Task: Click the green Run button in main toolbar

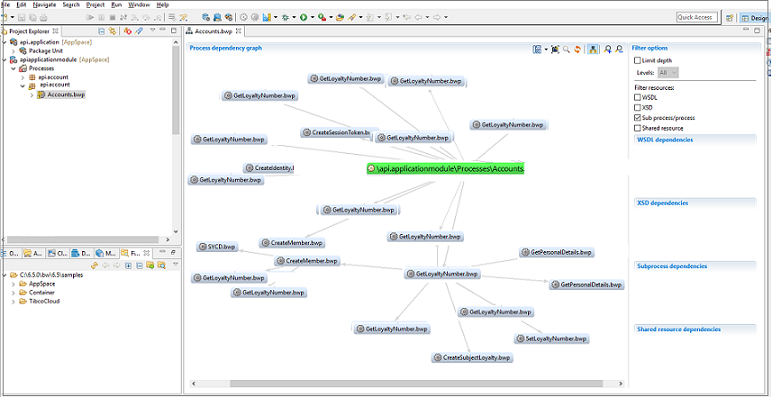Action: (304, 17)
